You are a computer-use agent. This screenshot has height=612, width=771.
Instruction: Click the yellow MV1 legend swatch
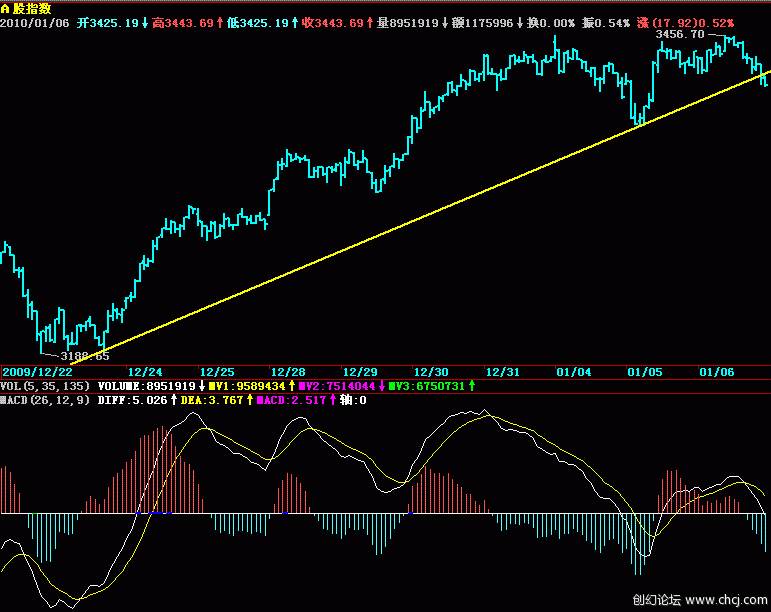click(x=211, y=385)
